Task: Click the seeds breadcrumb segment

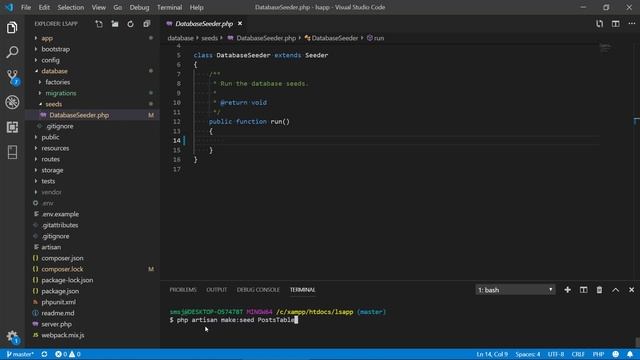Action: point(209,38)
